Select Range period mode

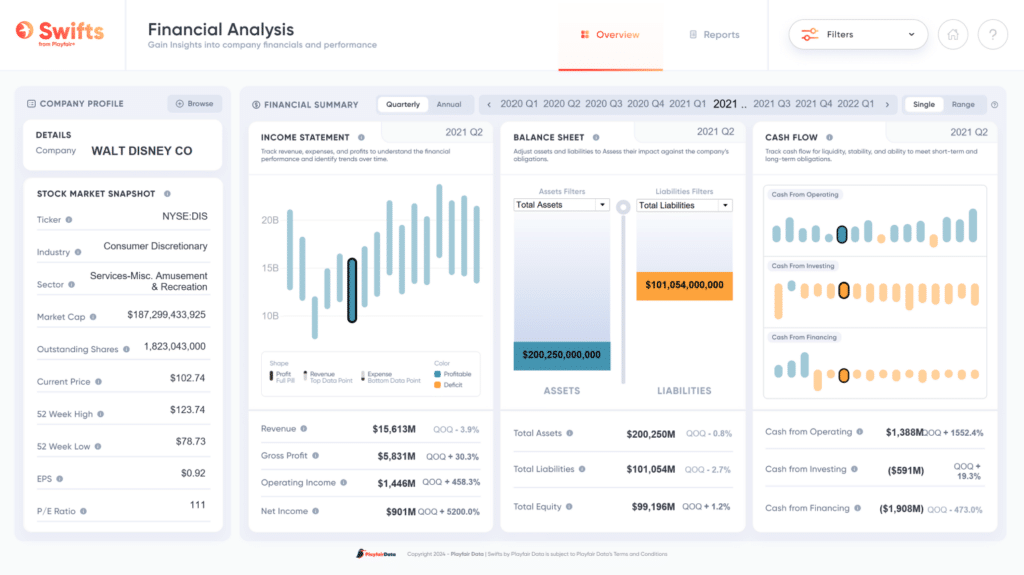(x=963, y=105)
